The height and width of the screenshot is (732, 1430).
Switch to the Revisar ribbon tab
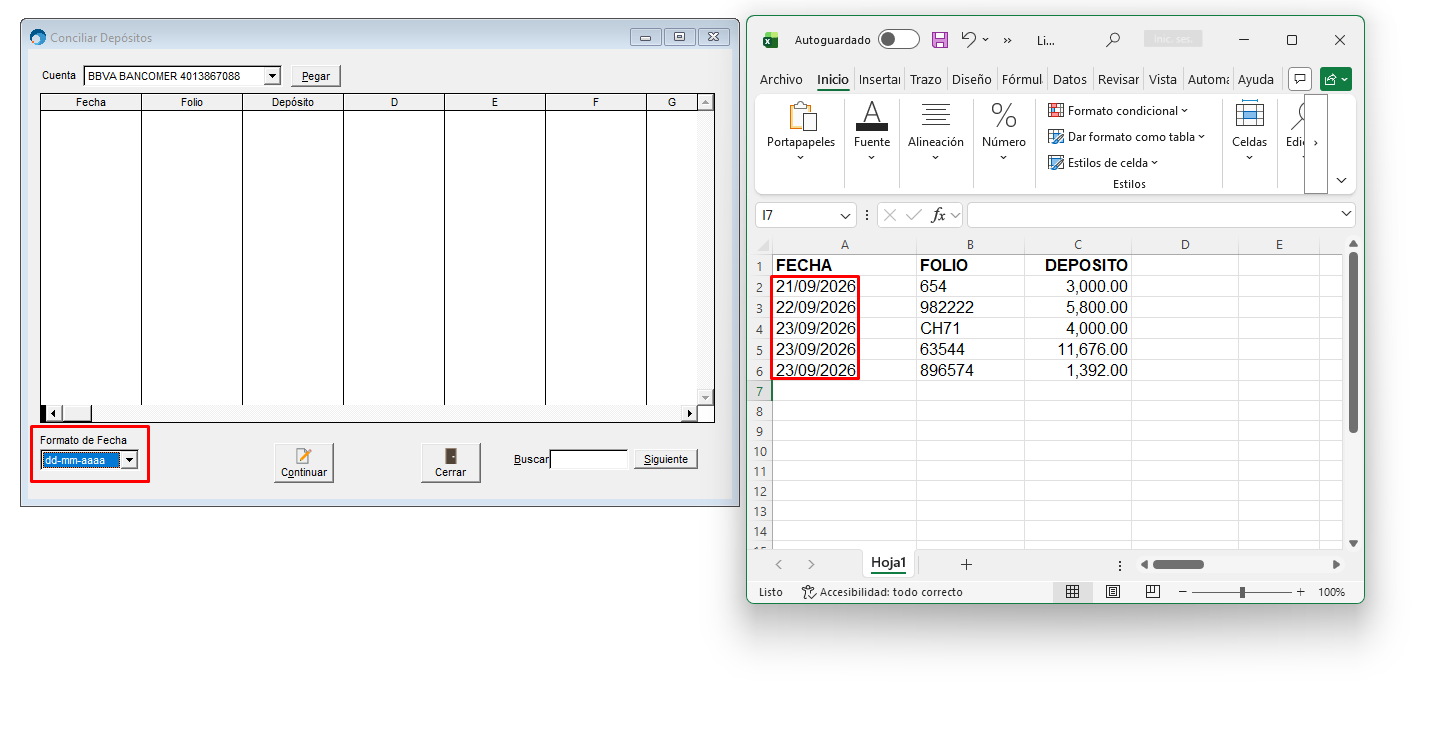click(x=1118, y=79)
